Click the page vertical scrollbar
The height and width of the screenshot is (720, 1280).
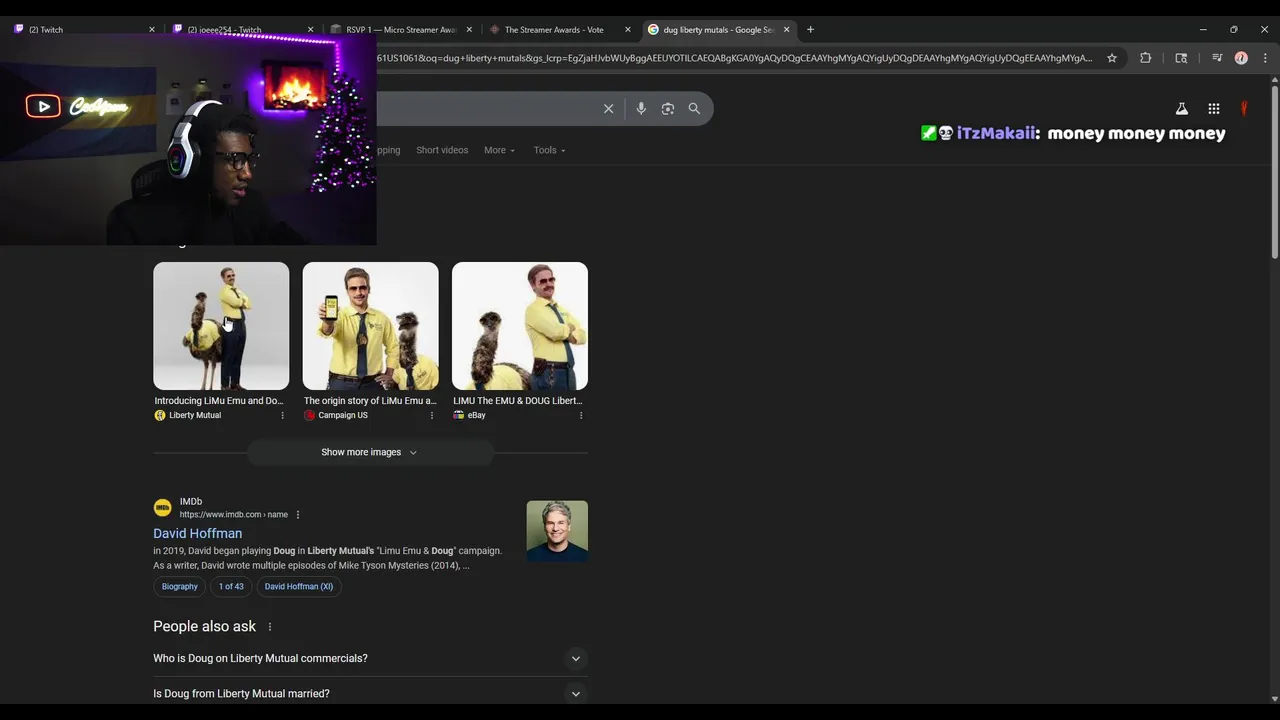(1274, 170)
